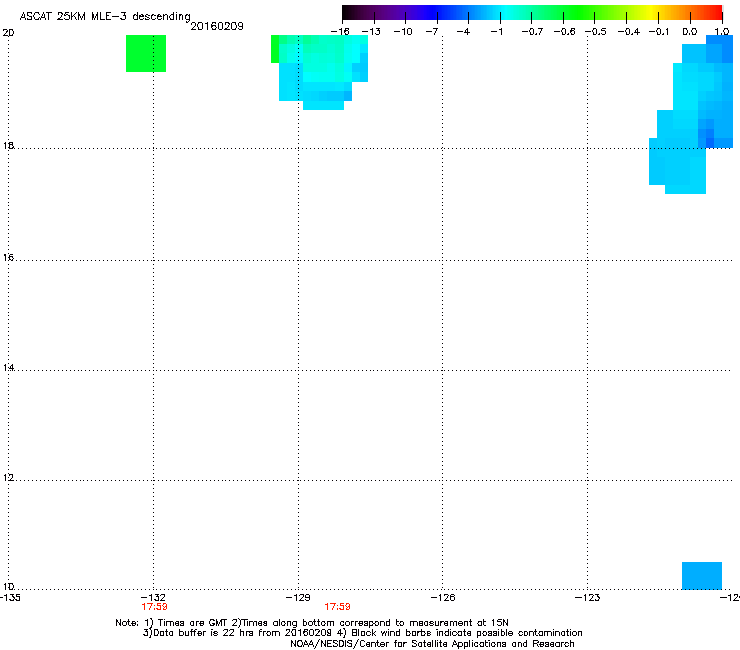This screenshot has height=650, width=740.
Task: Click the colorbar label "-0.4"
Action: coord(629,32)
